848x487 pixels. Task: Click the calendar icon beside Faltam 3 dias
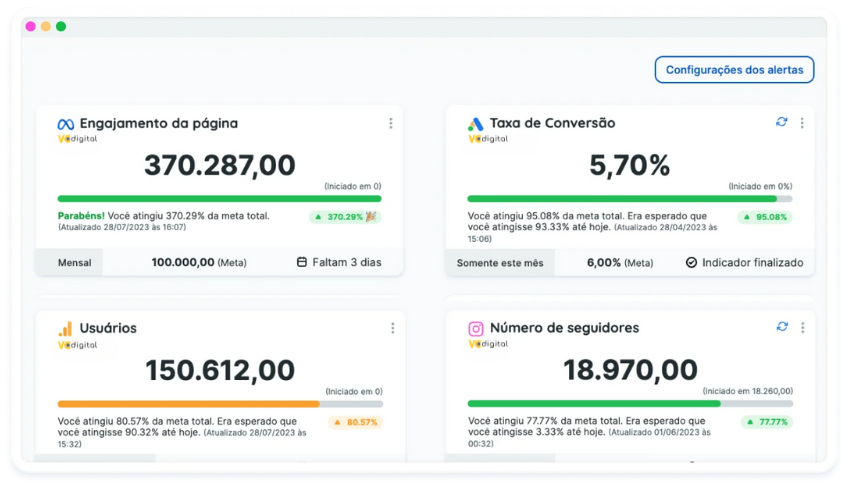302,262
